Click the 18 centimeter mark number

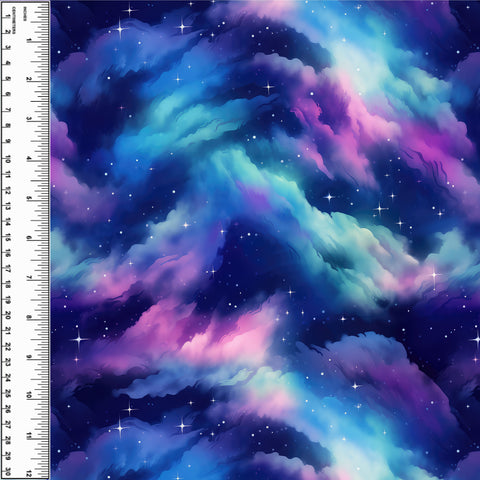[x=8, y=284]
